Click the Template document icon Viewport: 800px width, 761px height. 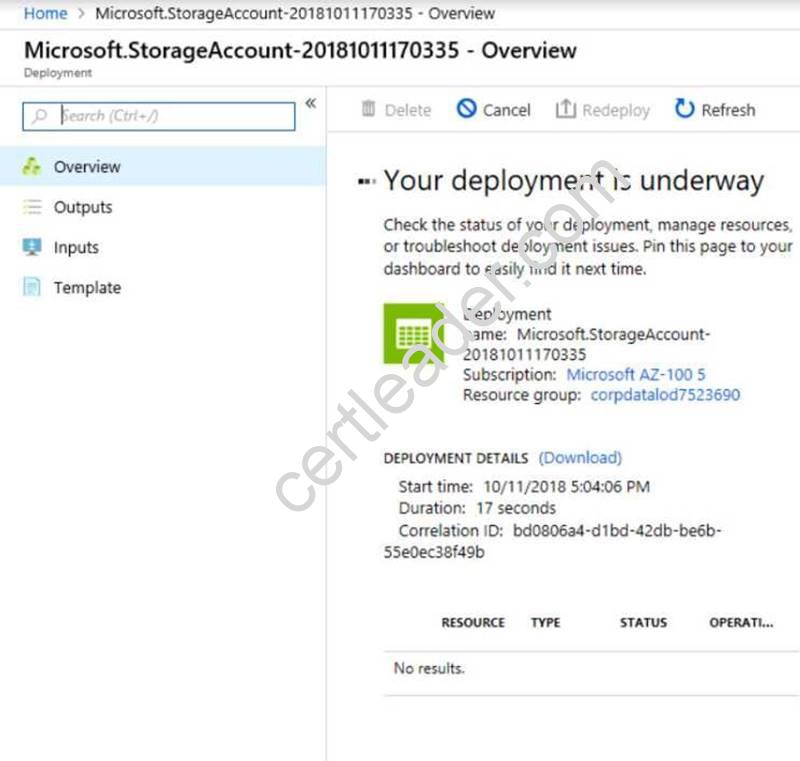(32, 287)
